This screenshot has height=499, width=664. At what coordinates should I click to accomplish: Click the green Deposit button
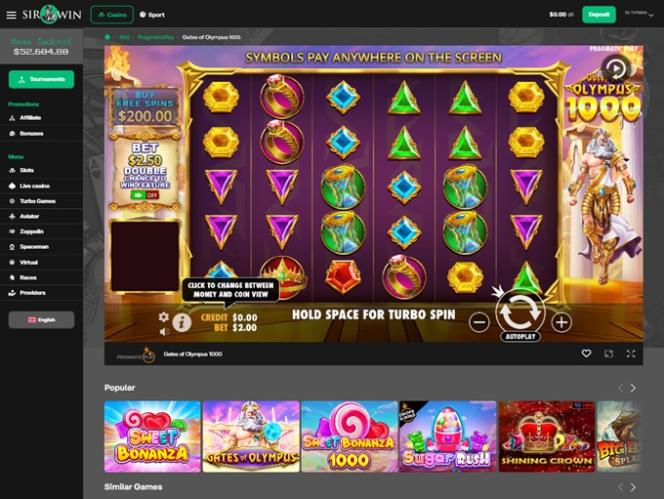click(599, 15)
